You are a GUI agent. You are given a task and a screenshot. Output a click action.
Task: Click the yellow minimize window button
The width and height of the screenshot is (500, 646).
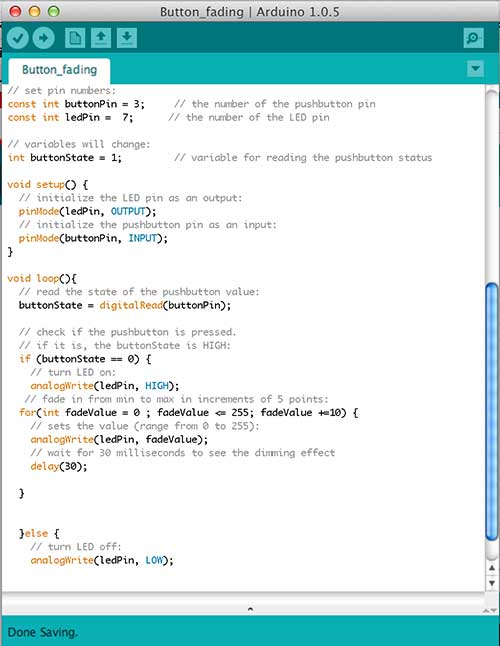[35, 12]
